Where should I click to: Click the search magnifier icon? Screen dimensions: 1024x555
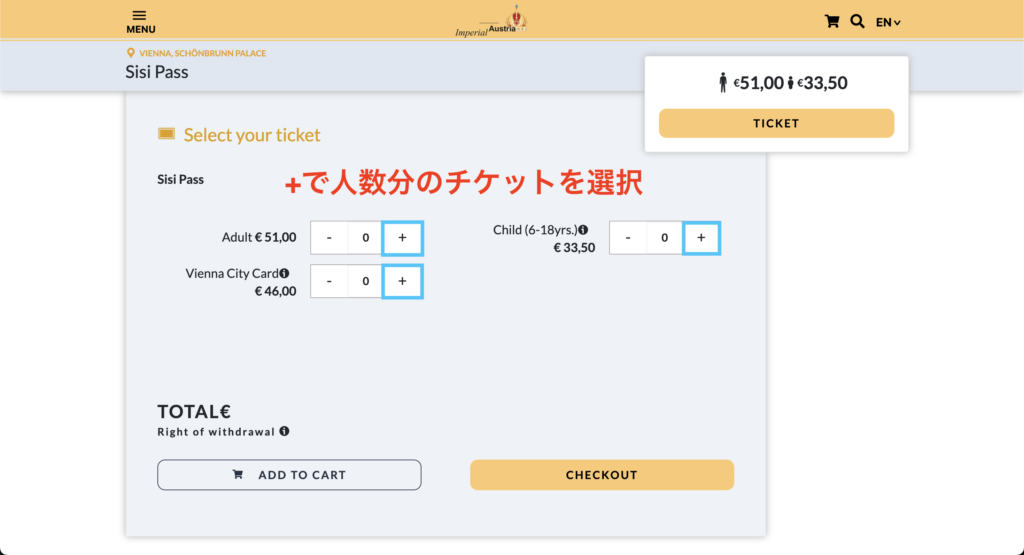pyautogui.click(x=857, y=22)
